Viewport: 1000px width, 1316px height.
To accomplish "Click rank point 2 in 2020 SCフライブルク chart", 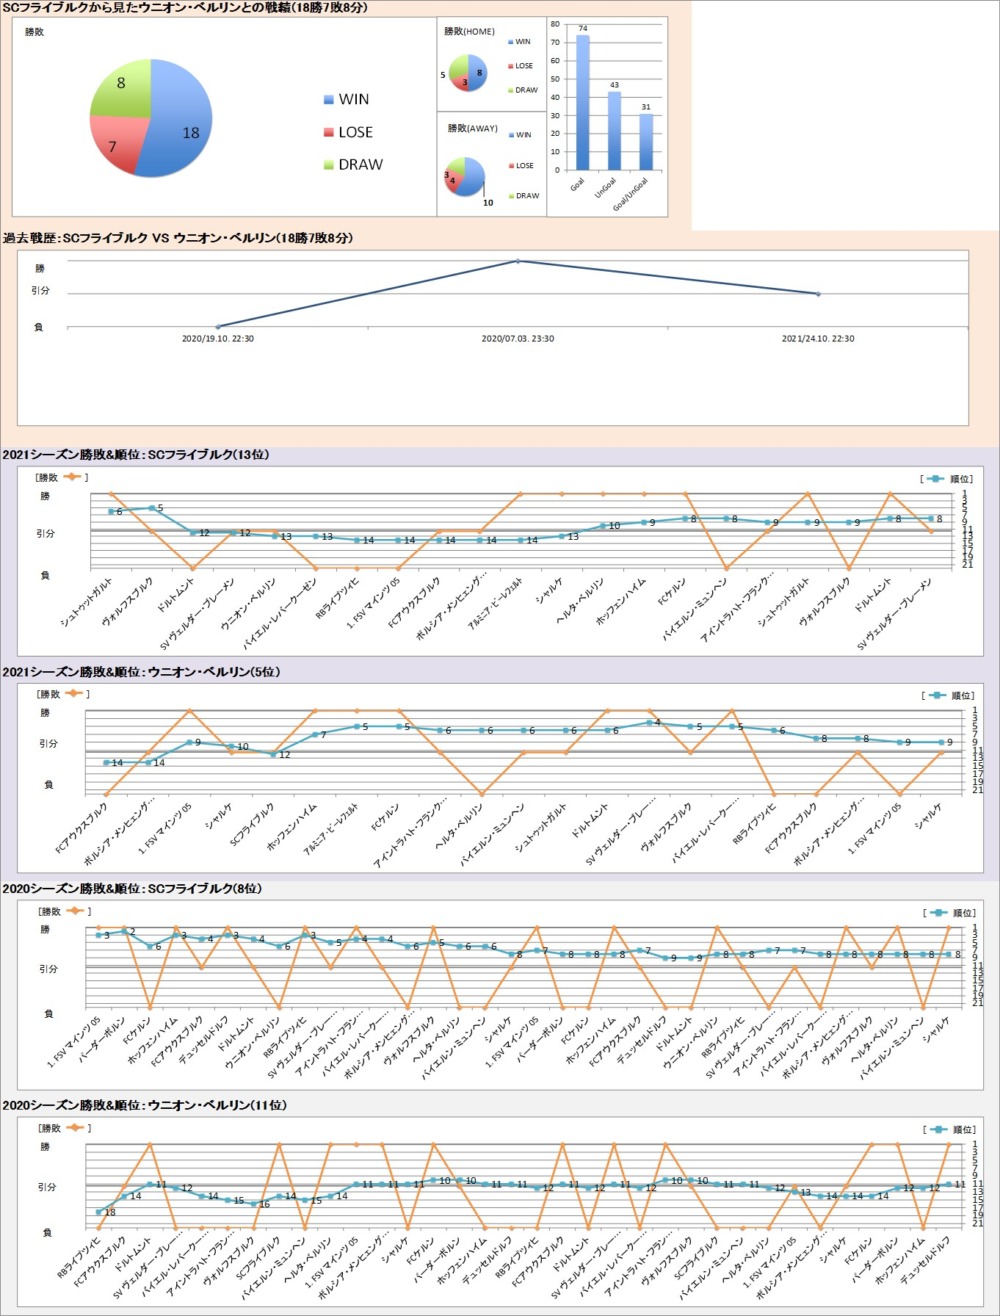I will tap(123, 931).
